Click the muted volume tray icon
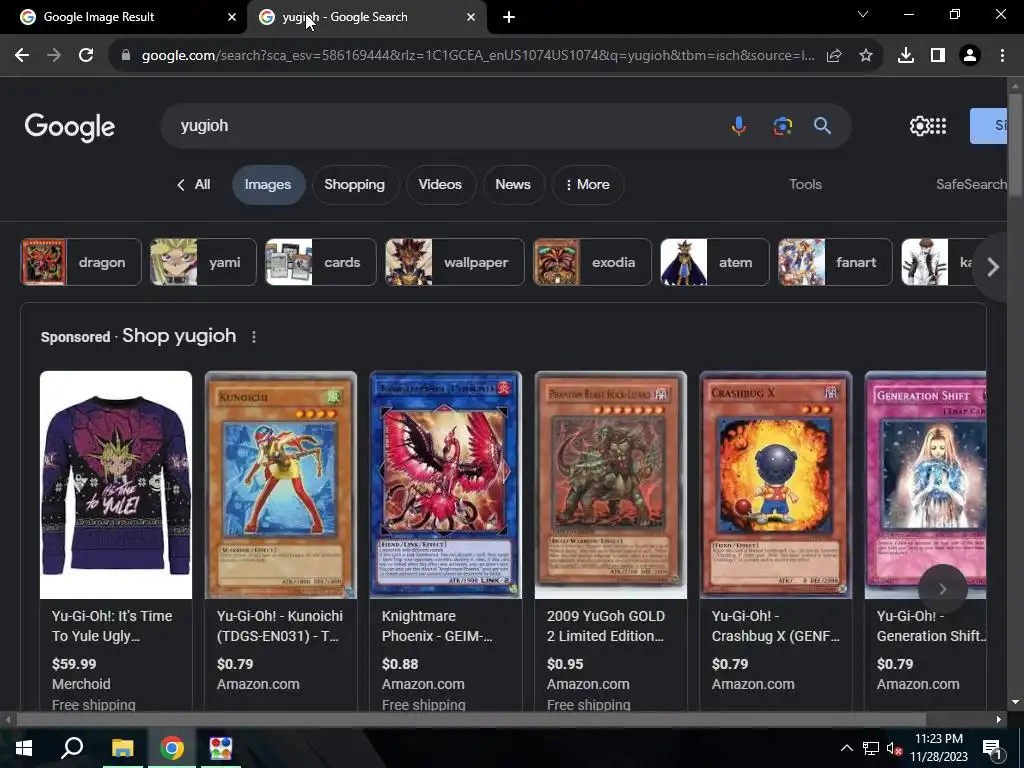 (894, 748)
